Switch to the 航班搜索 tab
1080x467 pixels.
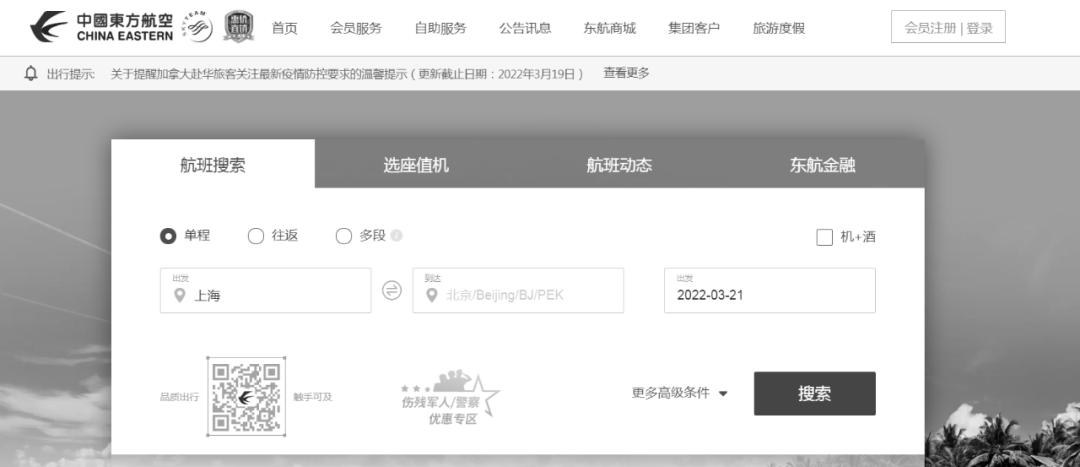tap(213, 164)
